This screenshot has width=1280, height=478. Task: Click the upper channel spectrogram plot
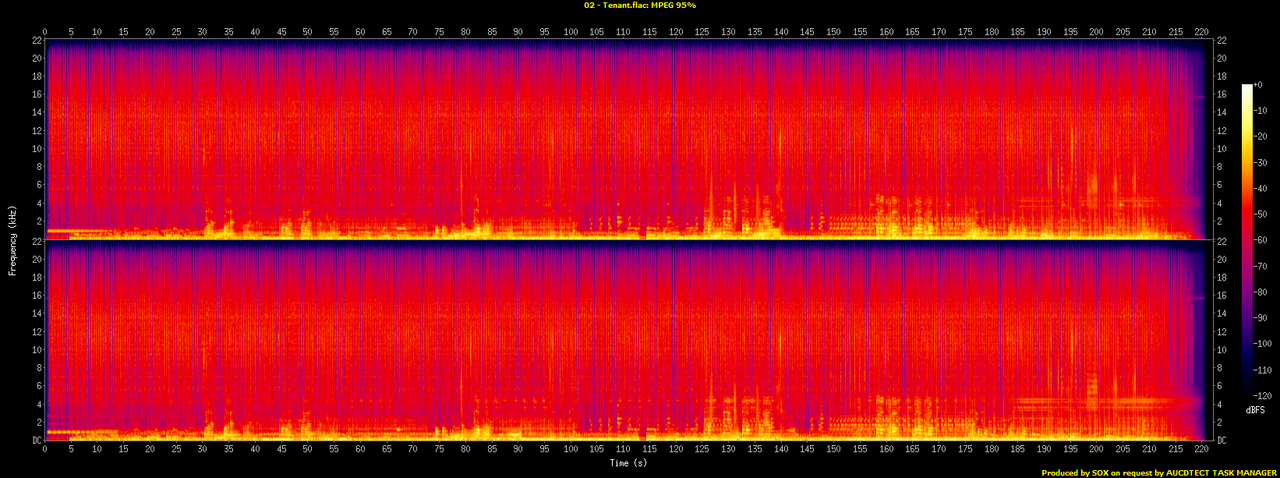click(x=628, y=139)
